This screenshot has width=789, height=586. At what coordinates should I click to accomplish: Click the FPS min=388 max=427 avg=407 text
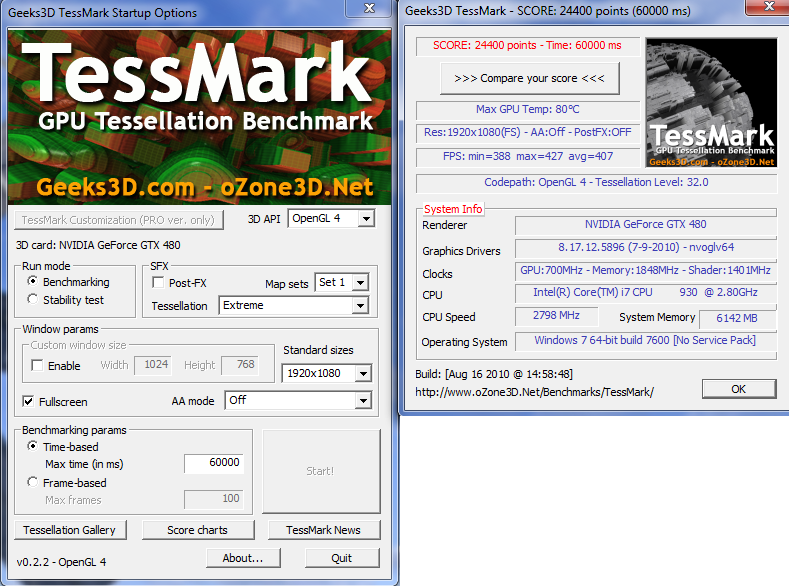(x=527, y=156)
